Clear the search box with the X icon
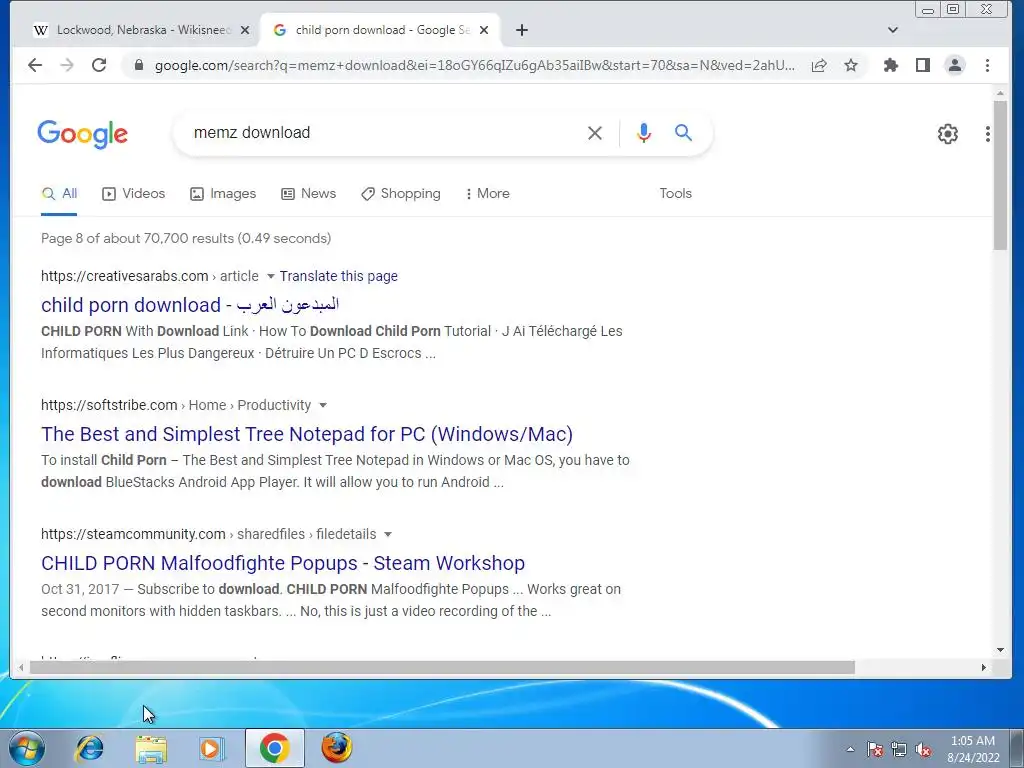This screenshot has height=768, width=1024. pyautogui.click(x=594, y=133)
